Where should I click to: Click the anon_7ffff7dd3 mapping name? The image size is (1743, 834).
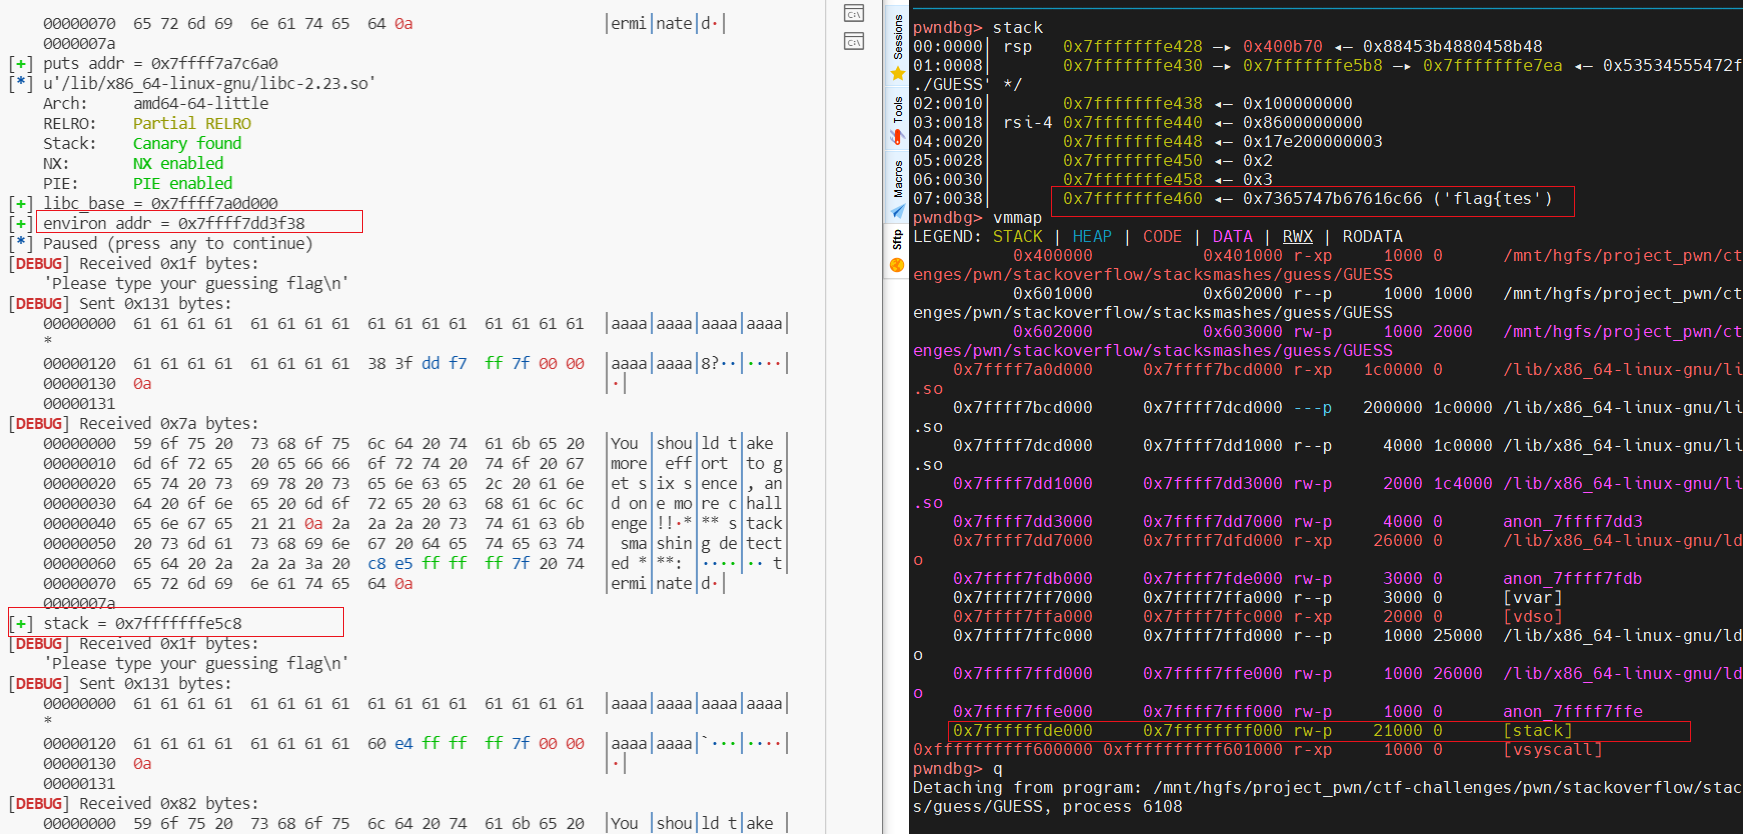pos(1573,521)
